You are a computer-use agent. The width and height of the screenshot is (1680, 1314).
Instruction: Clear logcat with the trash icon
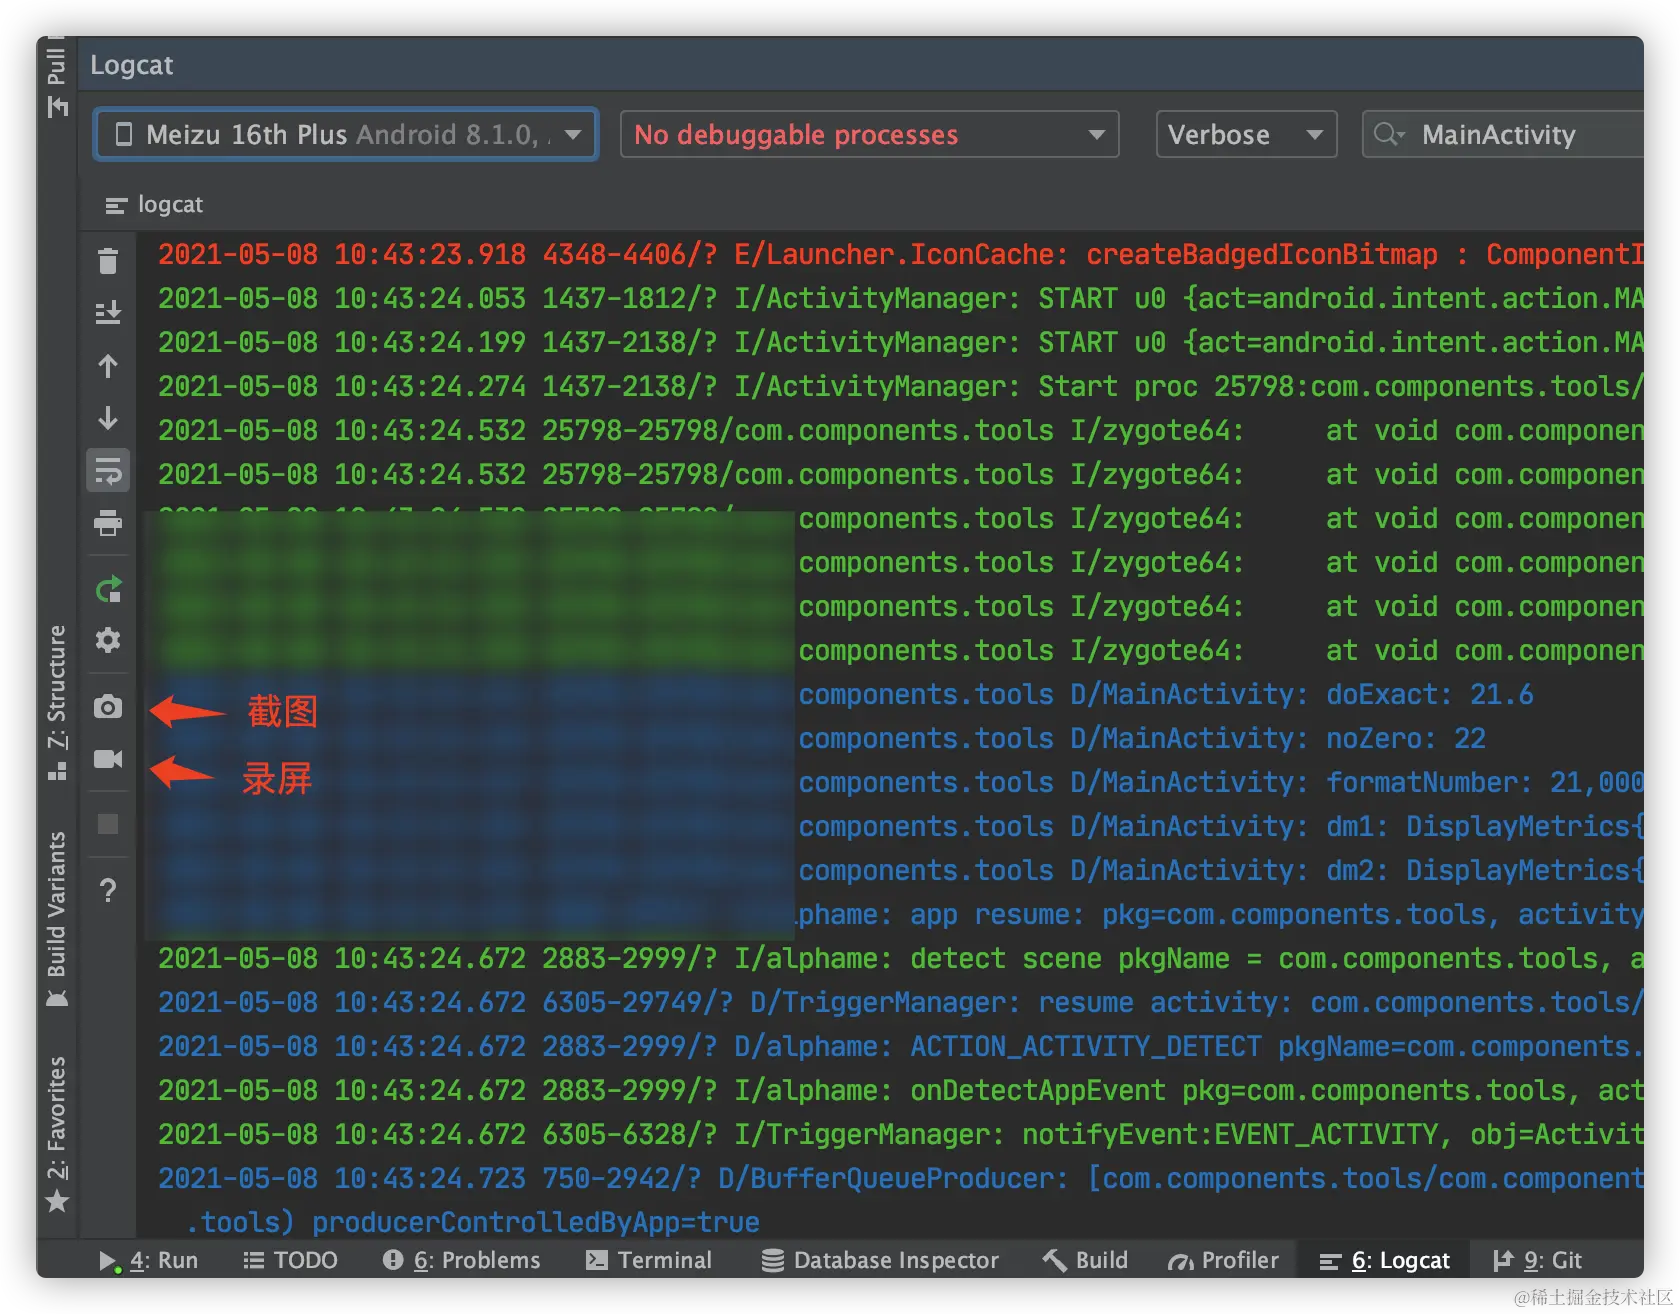108,261
